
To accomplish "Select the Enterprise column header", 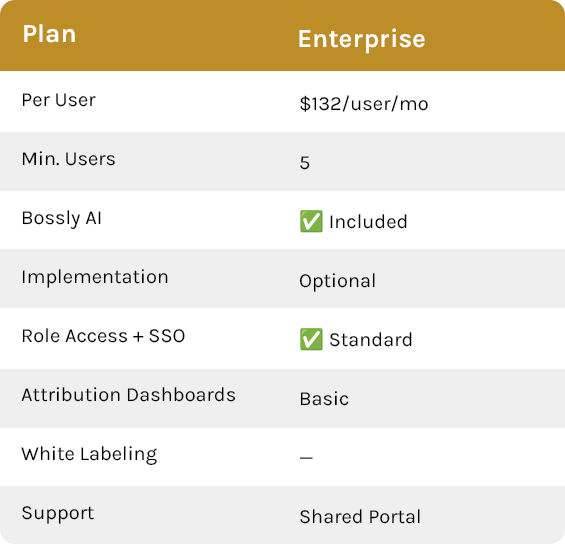I will [x=362, y=39].
